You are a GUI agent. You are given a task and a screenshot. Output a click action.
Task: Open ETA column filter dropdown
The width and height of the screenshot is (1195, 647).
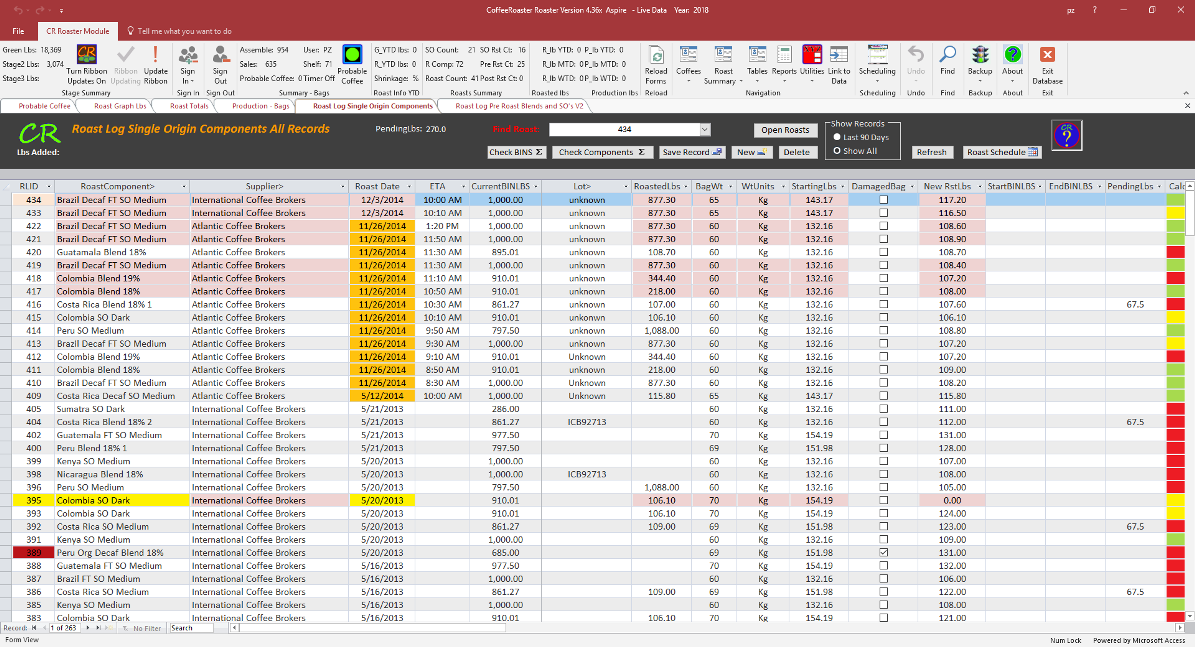tap(463, 187)
